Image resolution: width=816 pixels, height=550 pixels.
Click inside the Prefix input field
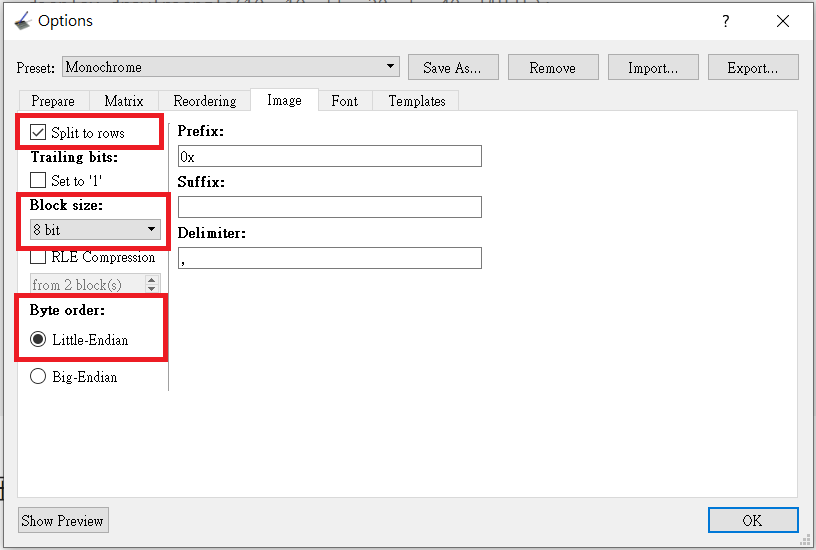coord(329,156)
